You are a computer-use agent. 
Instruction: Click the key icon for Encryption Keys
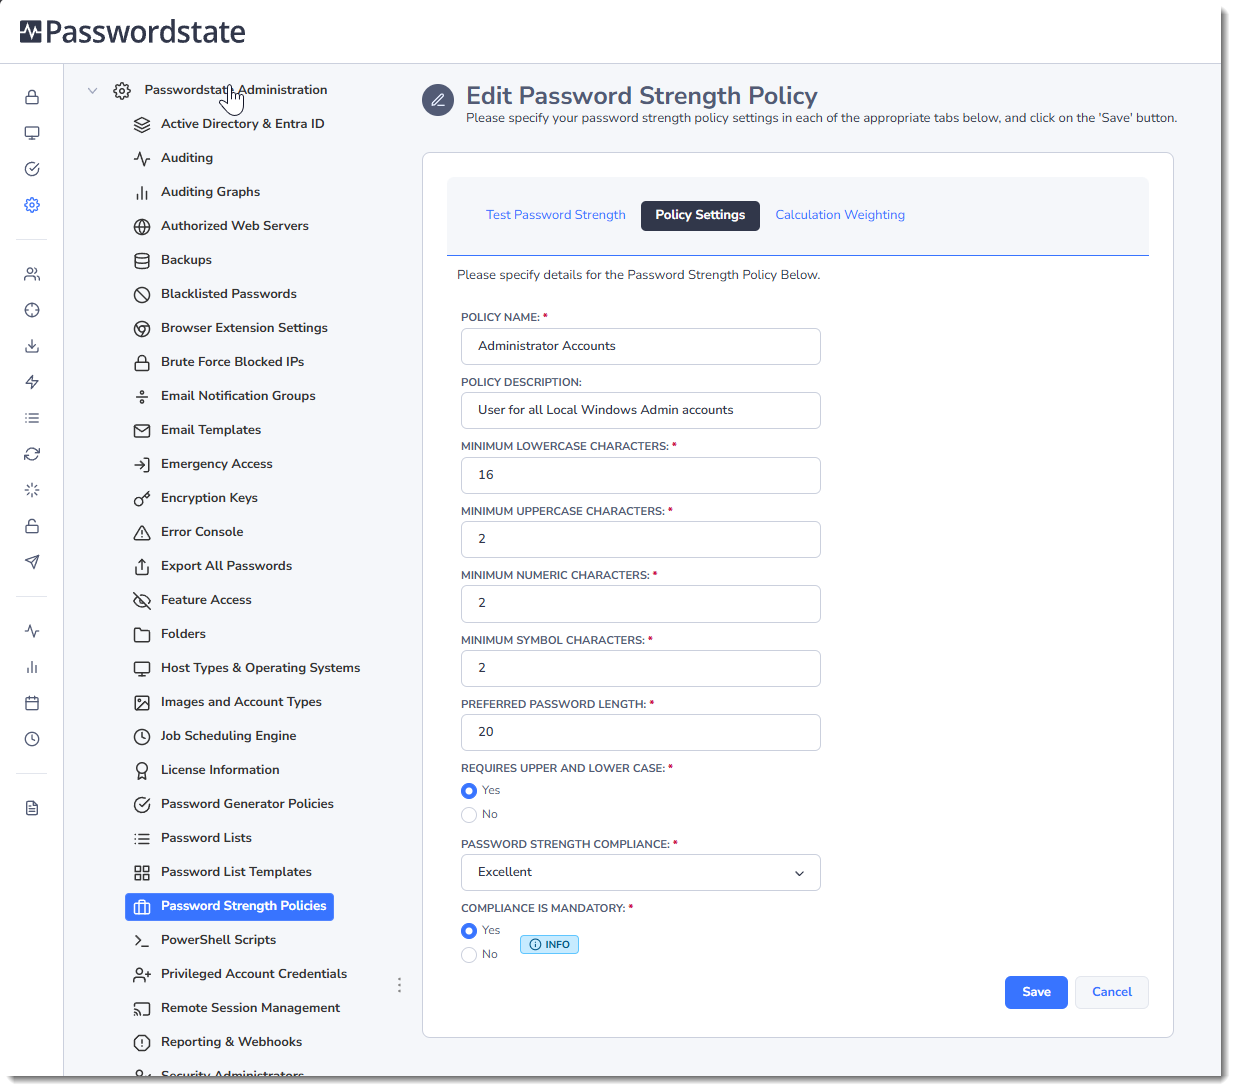(142, 499)
